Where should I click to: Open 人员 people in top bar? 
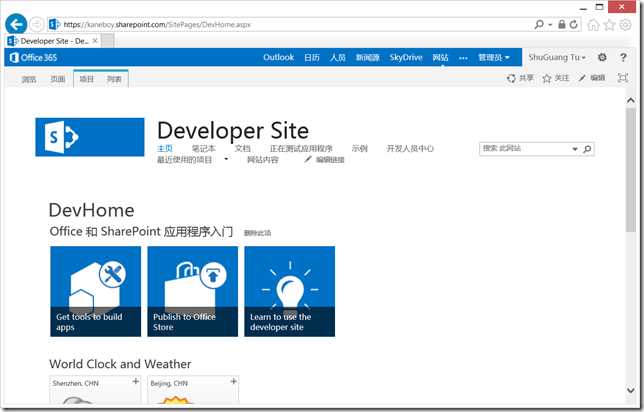[338, 58]
